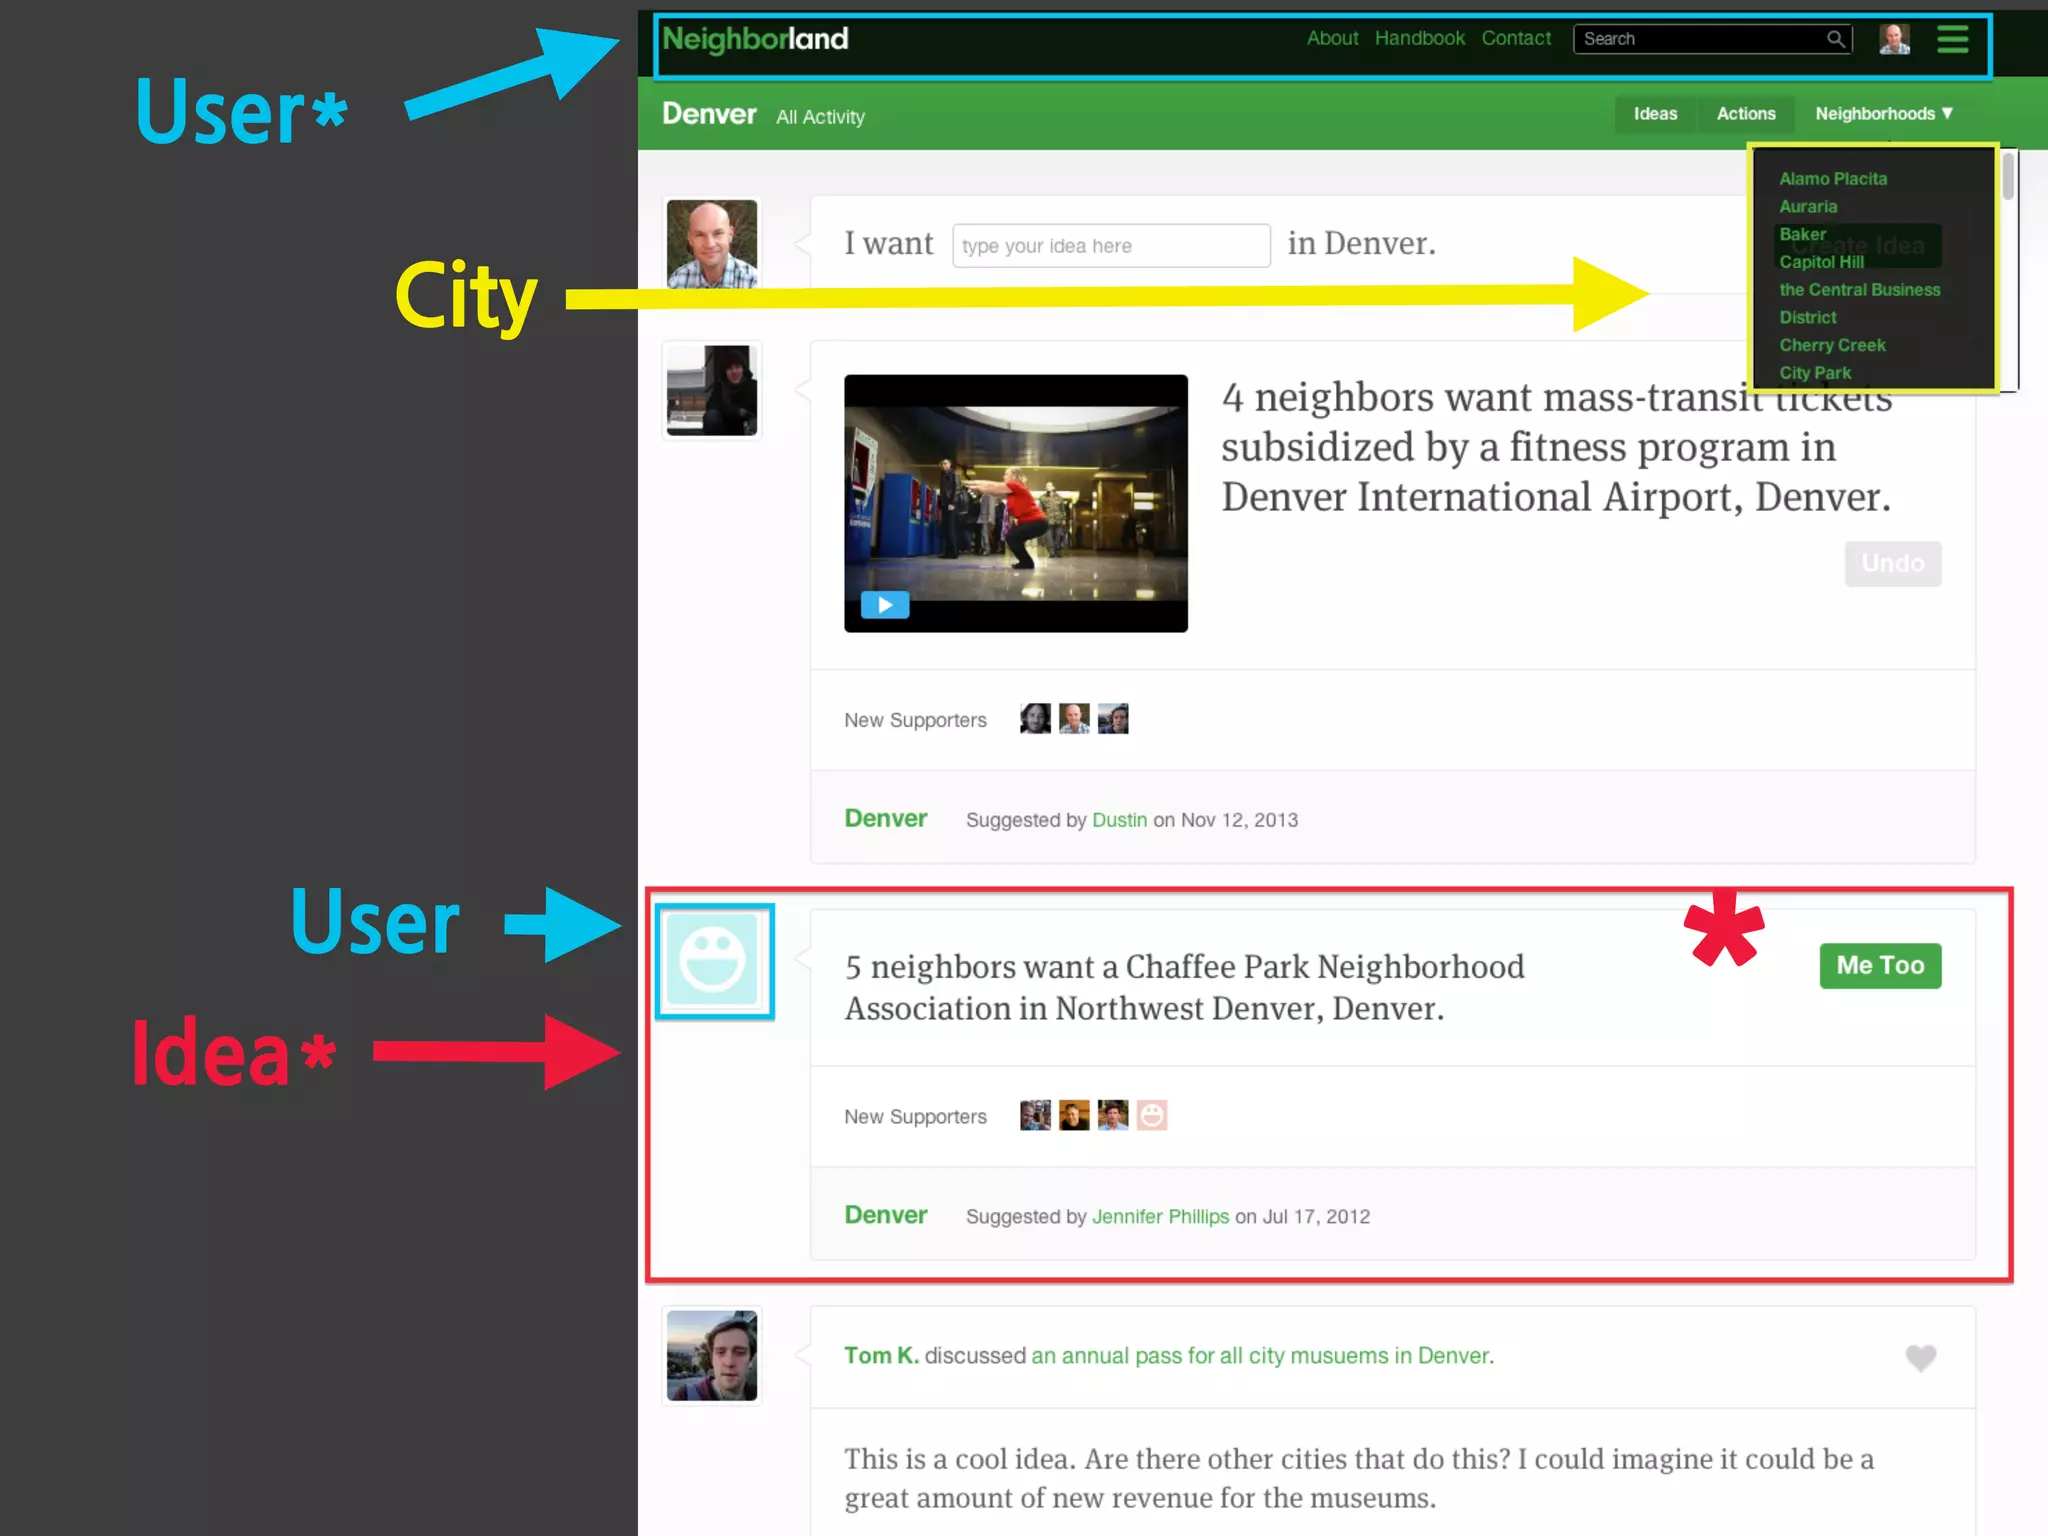
Task: Open your profile photo beside idea form
Action: click(x=712, y=244)
